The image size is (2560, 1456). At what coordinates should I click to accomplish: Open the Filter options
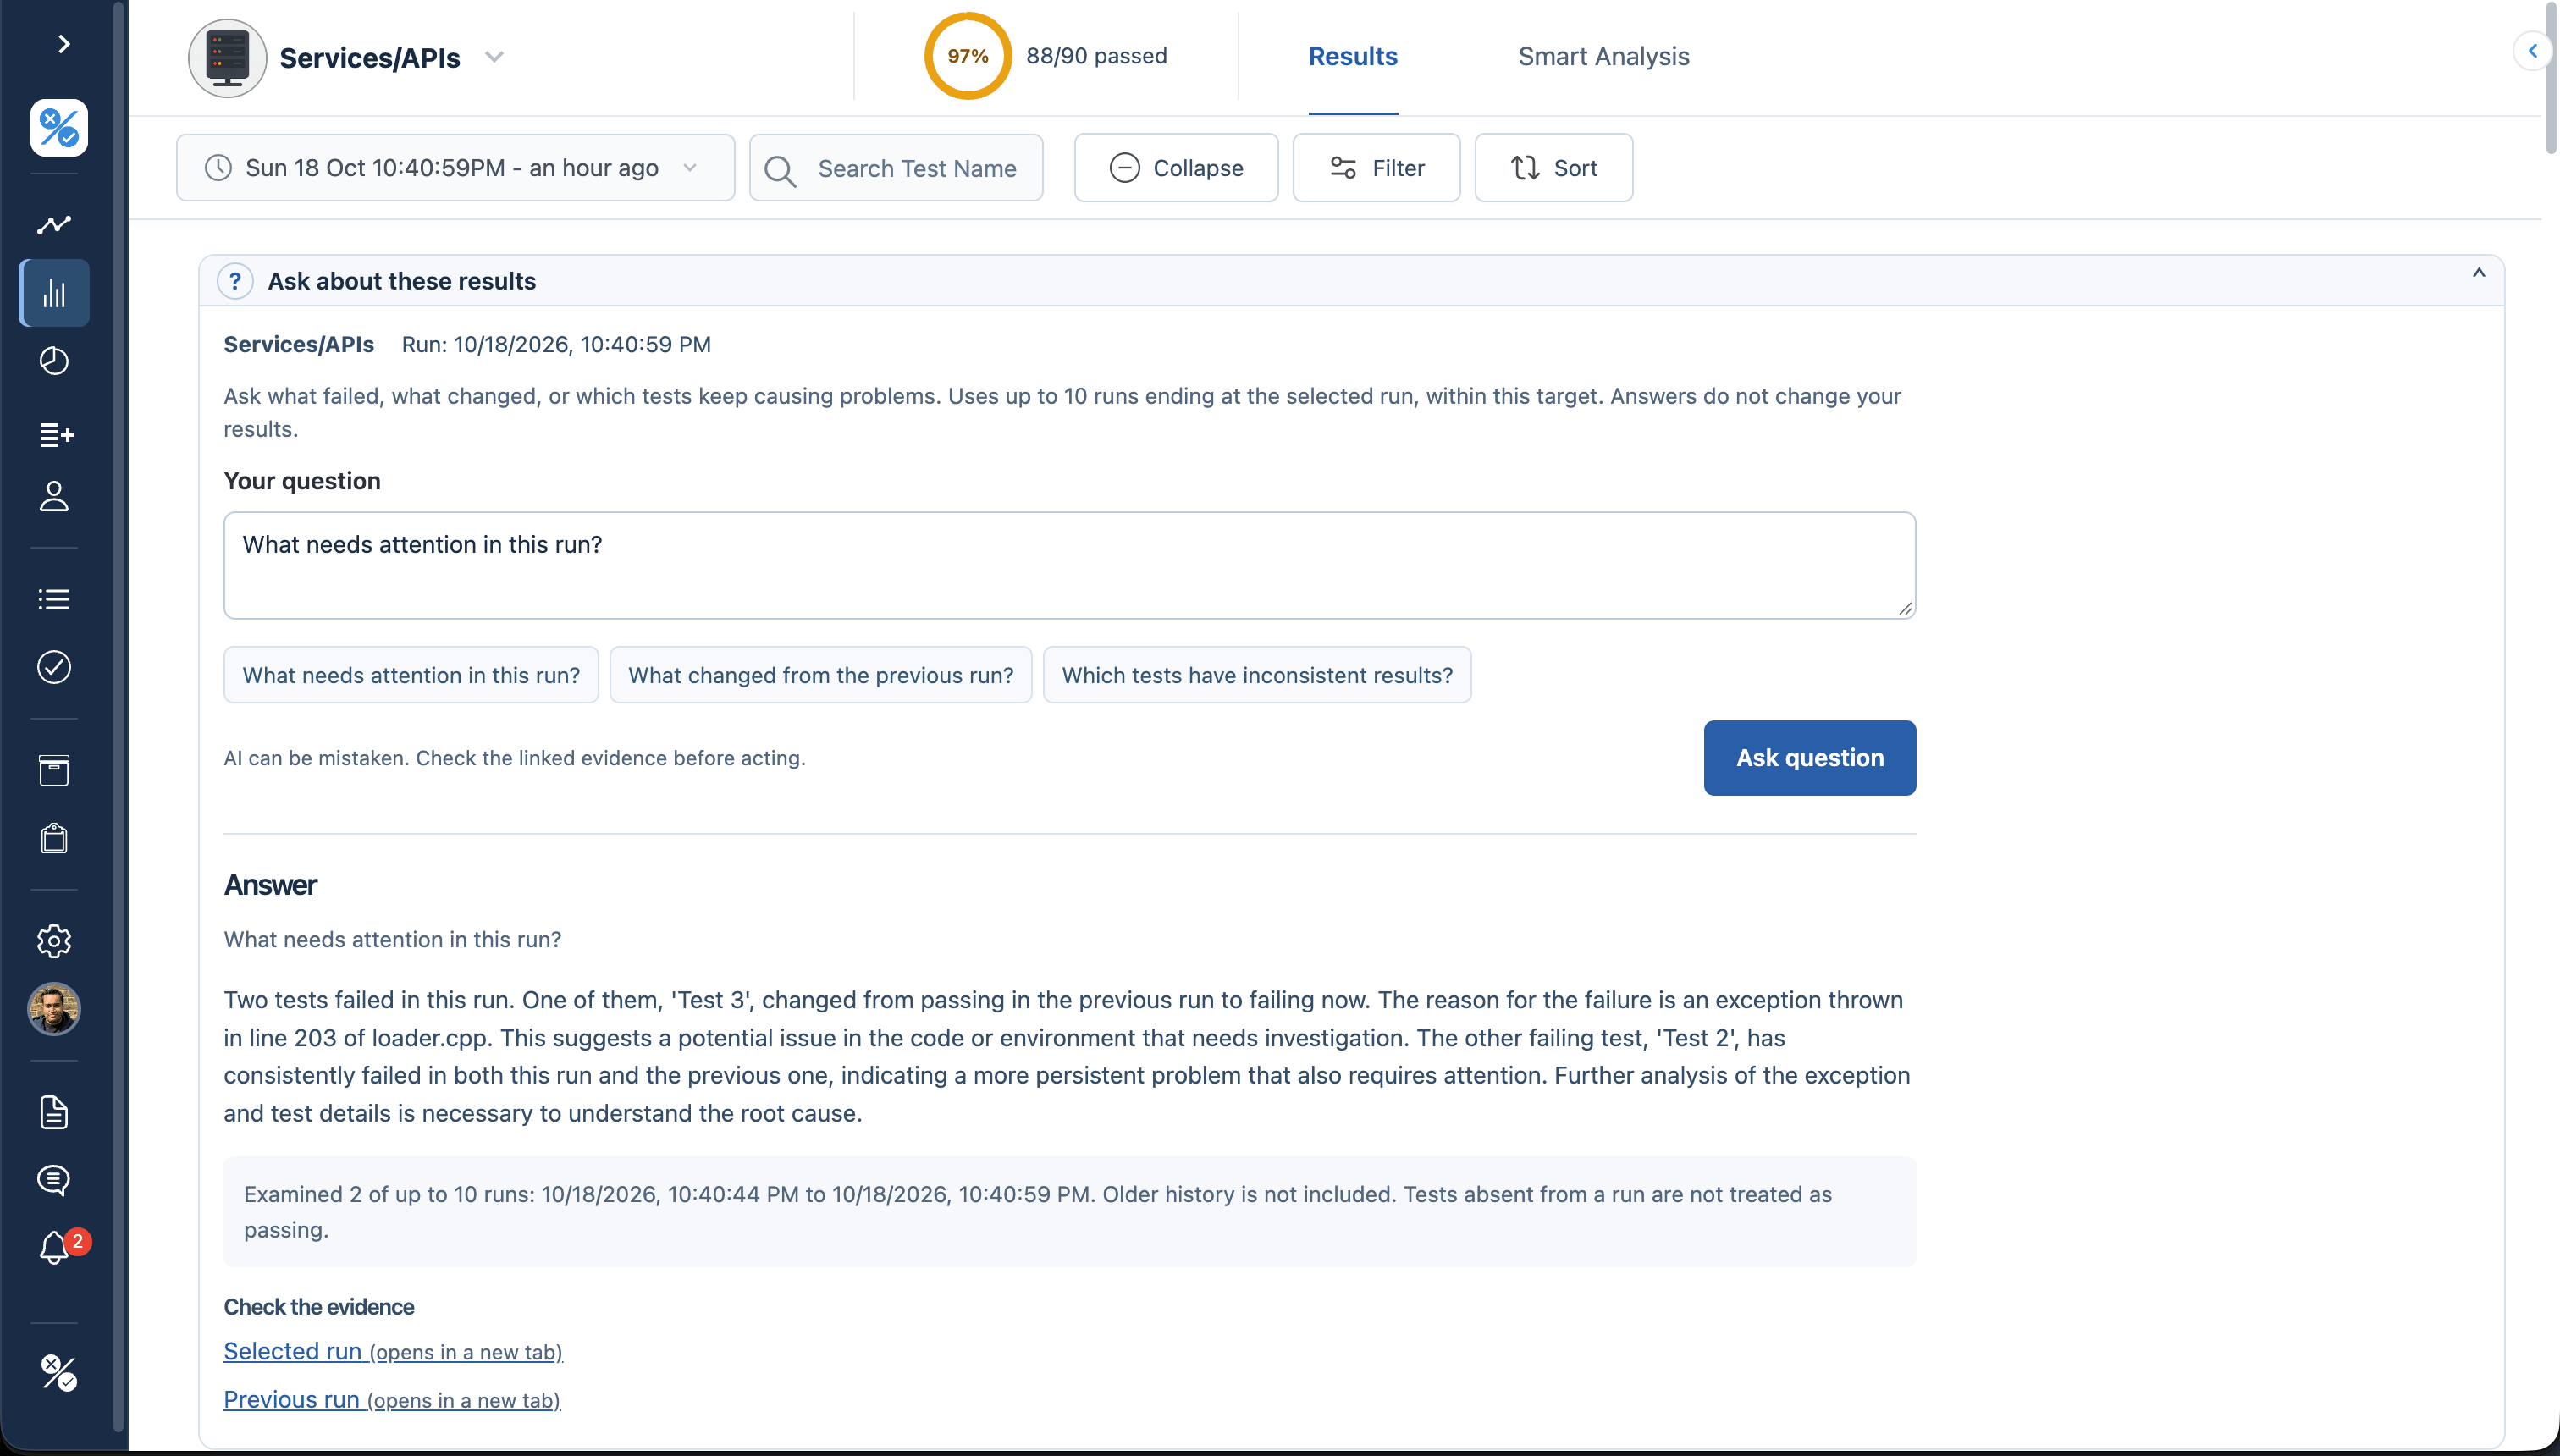pos(1376,168)
